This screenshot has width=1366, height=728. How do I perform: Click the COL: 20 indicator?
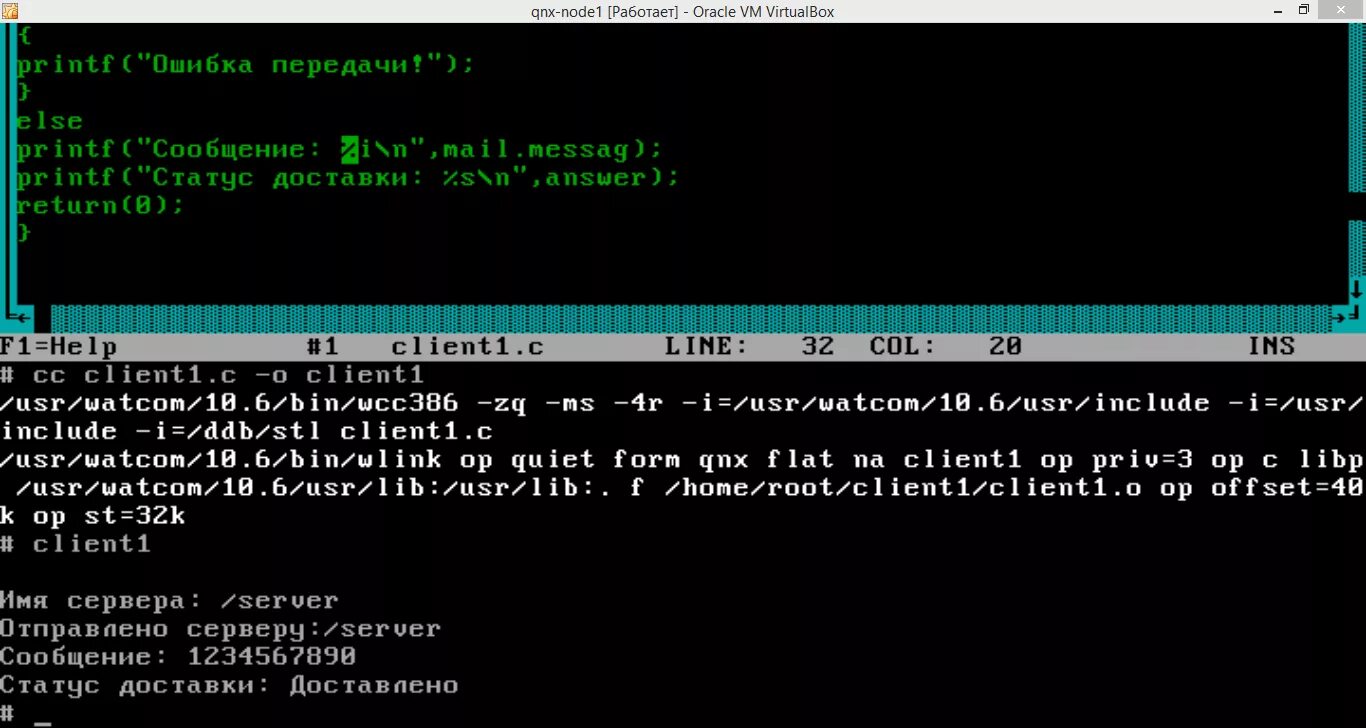(x=945, y=347)
